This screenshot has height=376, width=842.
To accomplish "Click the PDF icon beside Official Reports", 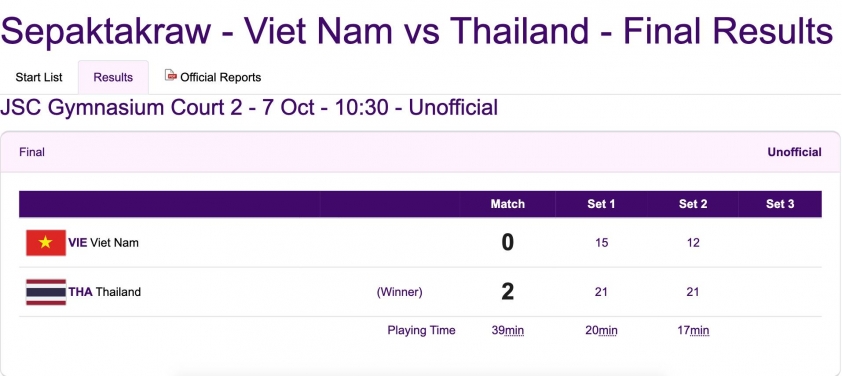I will coord(171,75).
